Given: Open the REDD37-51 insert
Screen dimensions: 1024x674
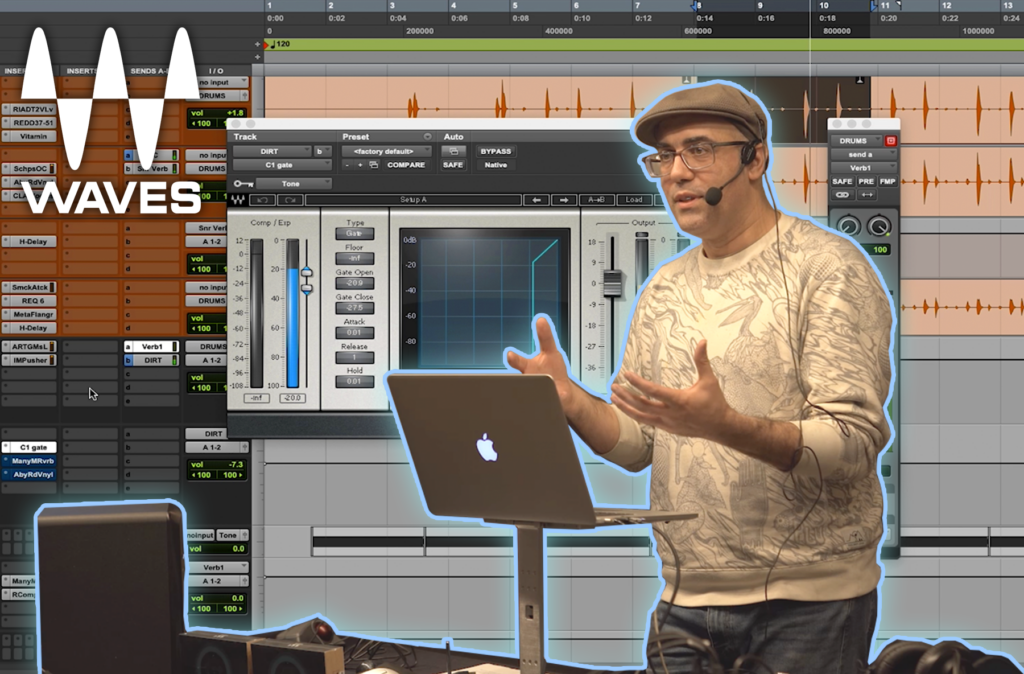Looking at the screenshot, I should point(29,123).
